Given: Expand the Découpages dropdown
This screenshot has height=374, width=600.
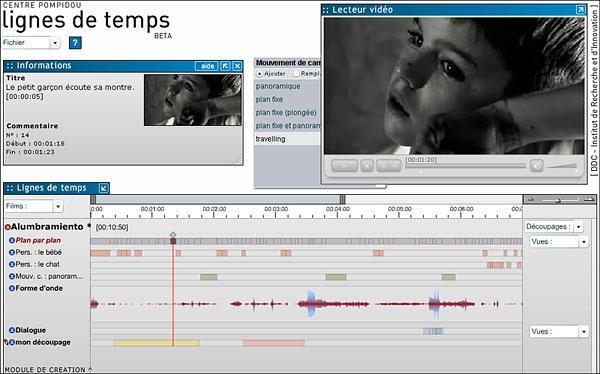Looking at the screenshot, I should 579,227.
